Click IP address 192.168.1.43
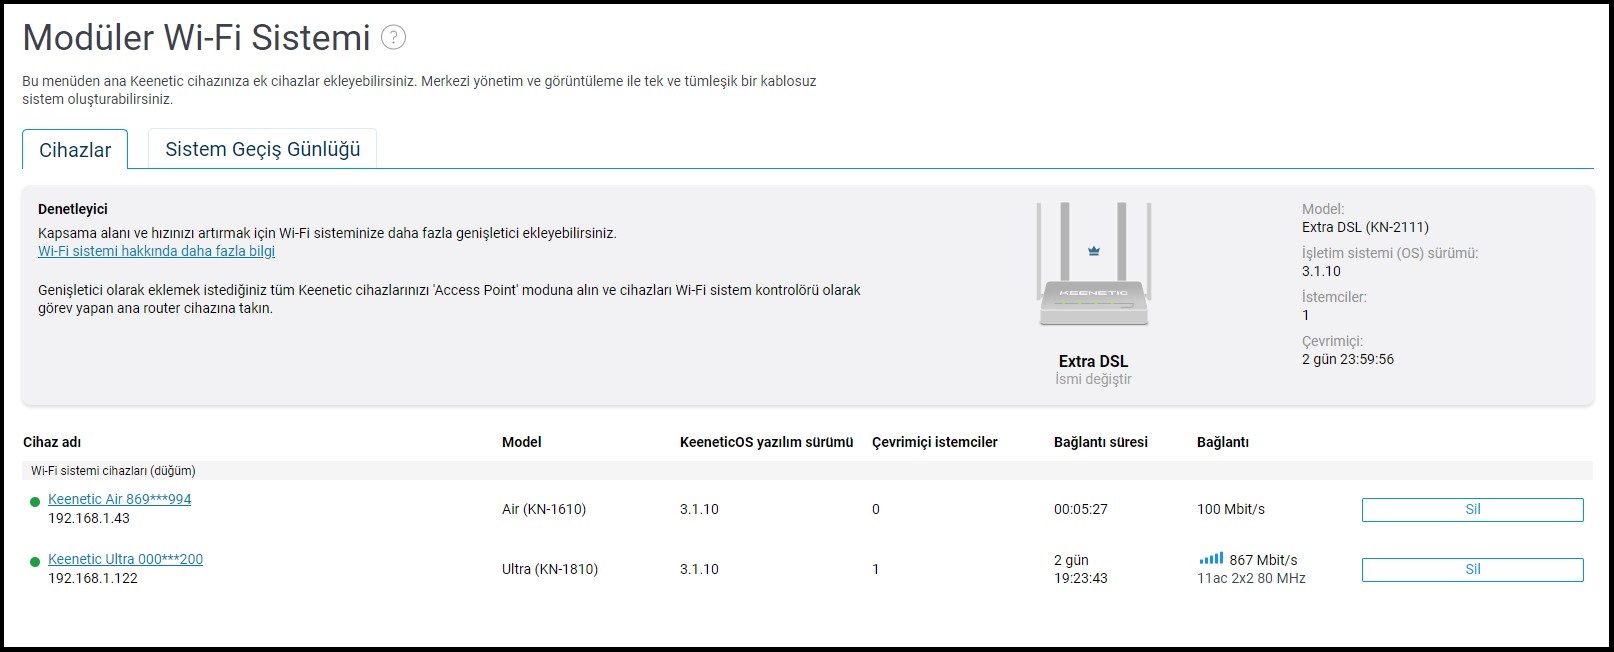This screenshot has width=1614, height=652. 89,518
